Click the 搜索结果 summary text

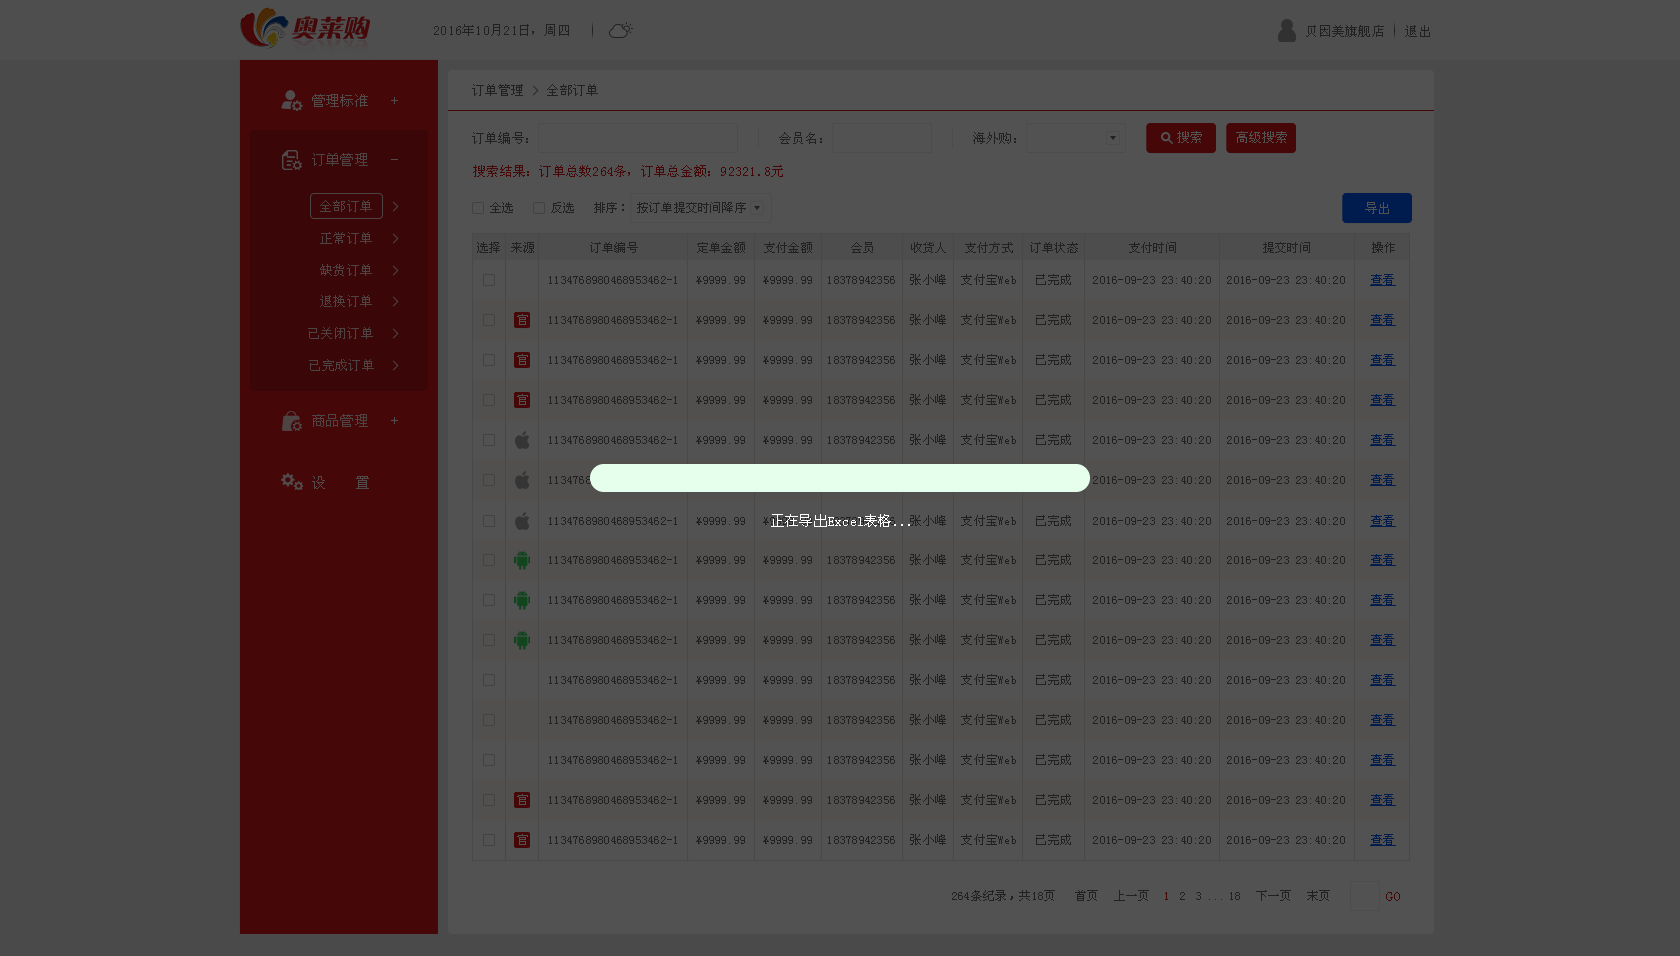coord(628,172)
